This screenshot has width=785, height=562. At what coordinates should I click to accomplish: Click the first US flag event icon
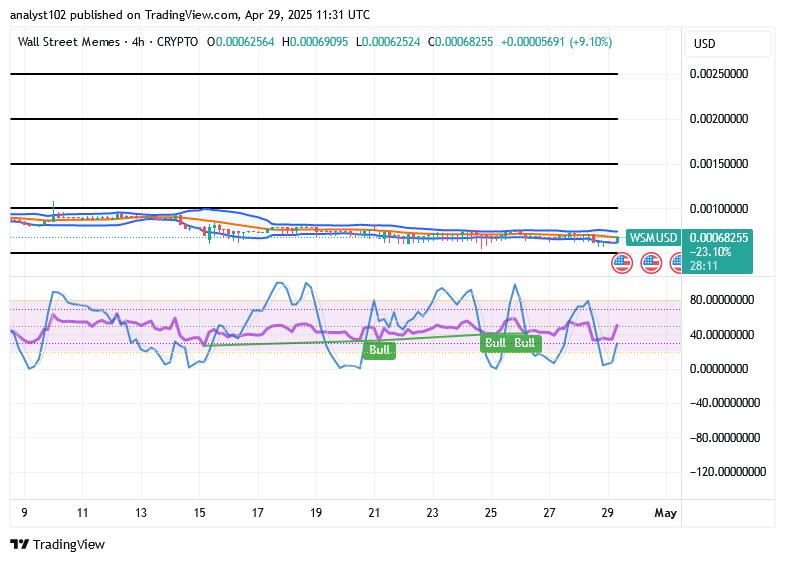(x=622, y=263)
